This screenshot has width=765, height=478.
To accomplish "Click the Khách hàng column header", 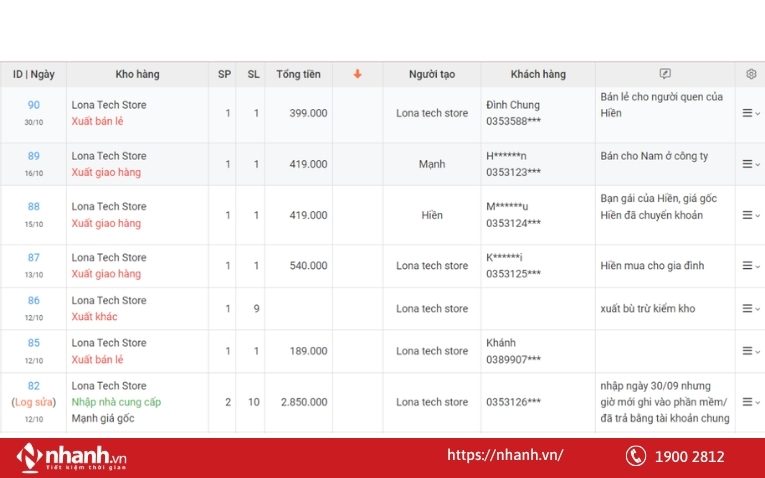I will (538, 74).
